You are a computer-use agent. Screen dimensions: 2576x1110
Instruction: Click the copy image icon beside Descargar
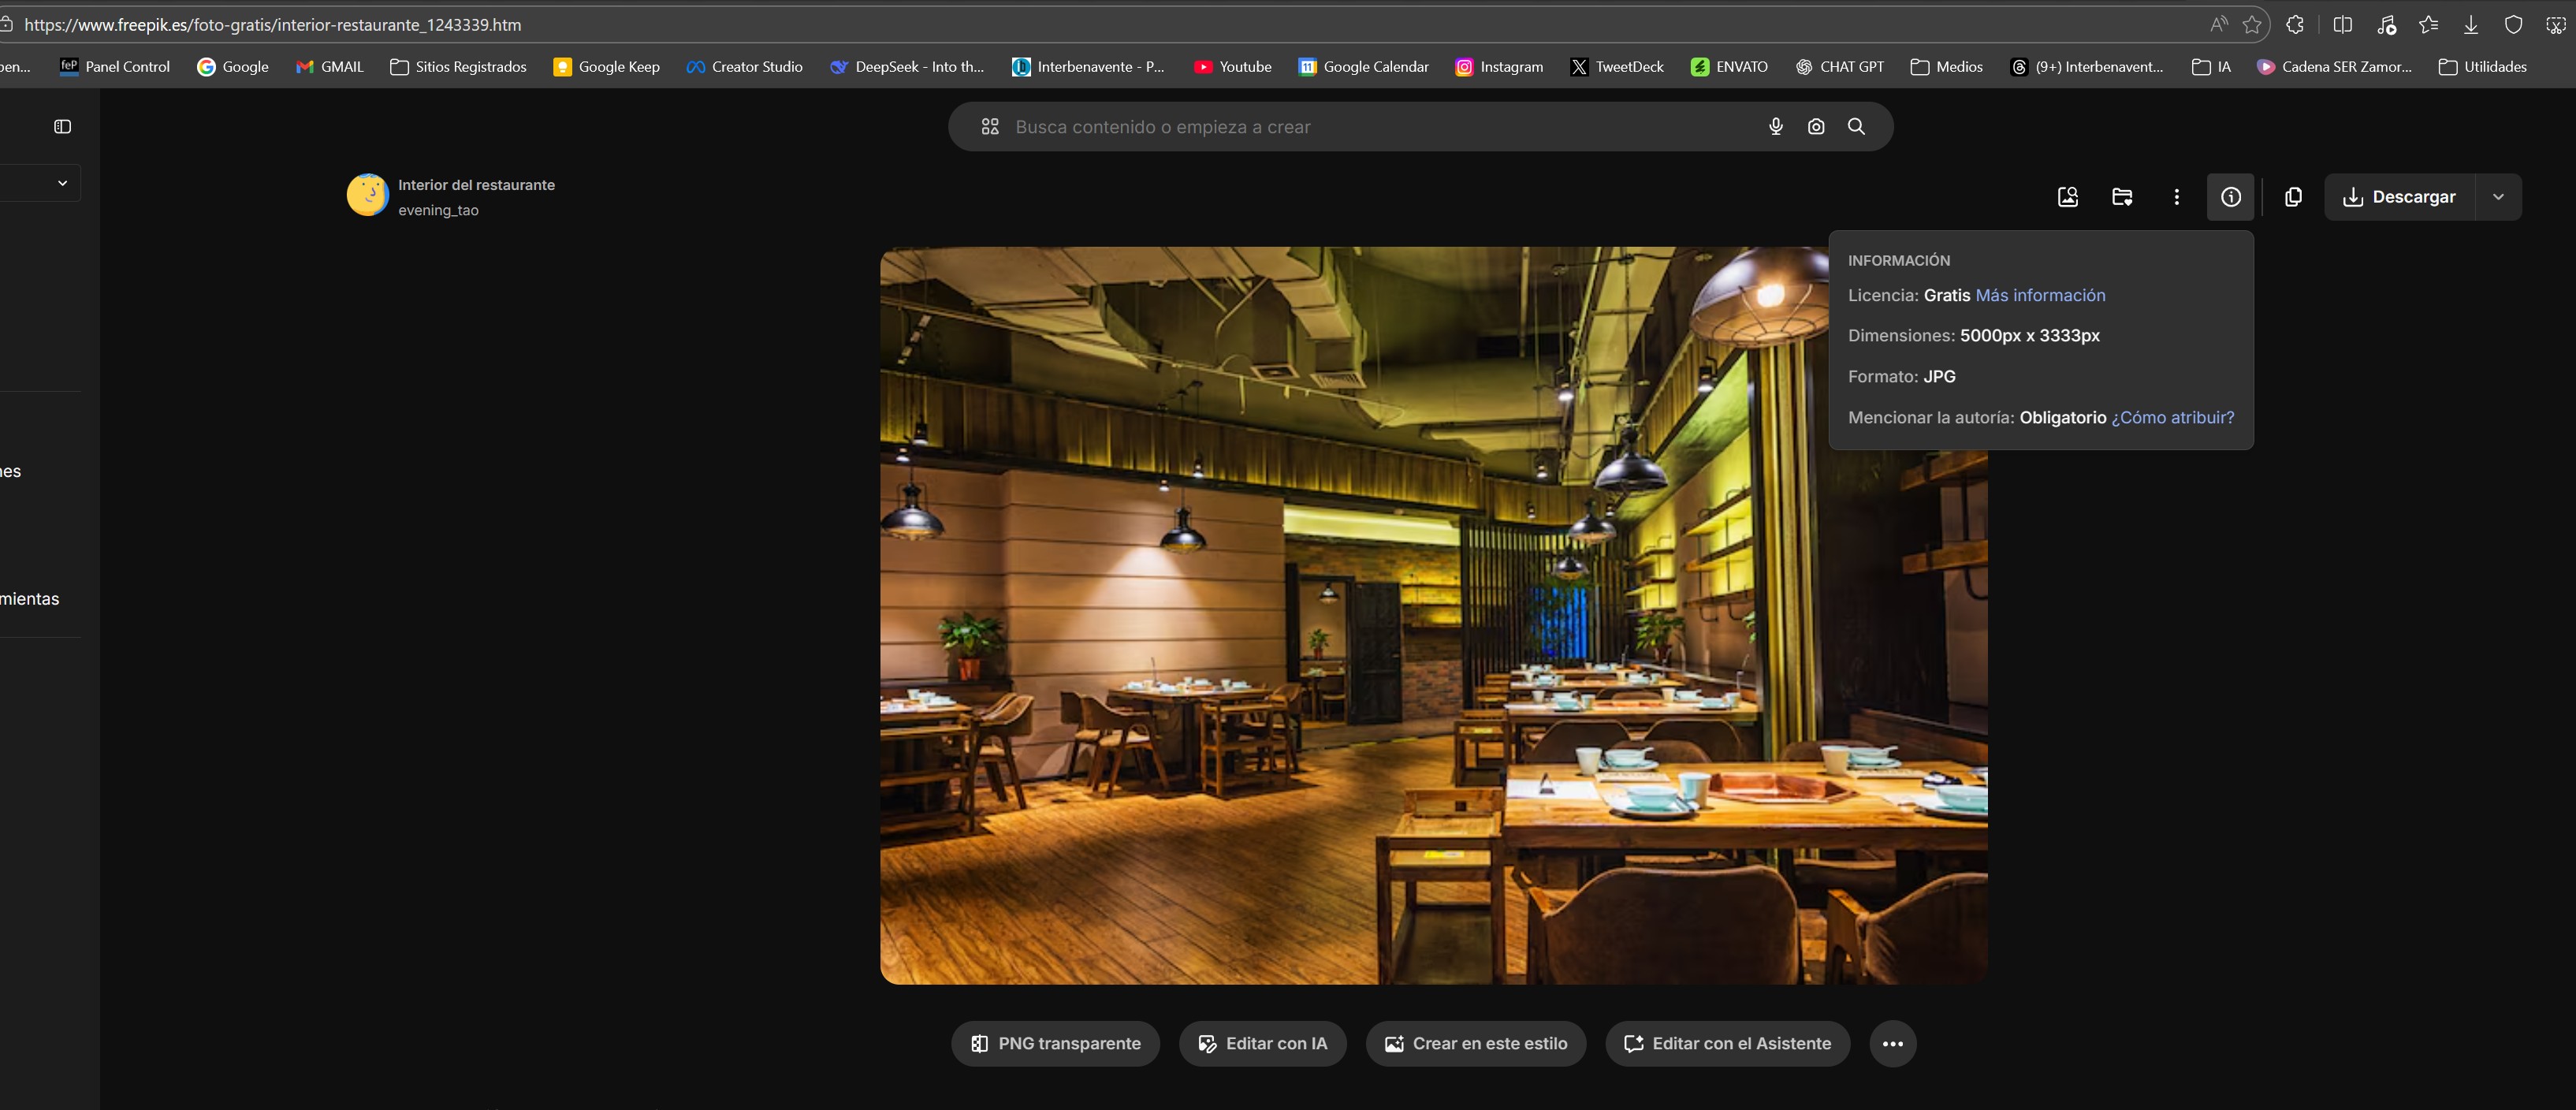pyautogui.click(x=2293, y=197)
